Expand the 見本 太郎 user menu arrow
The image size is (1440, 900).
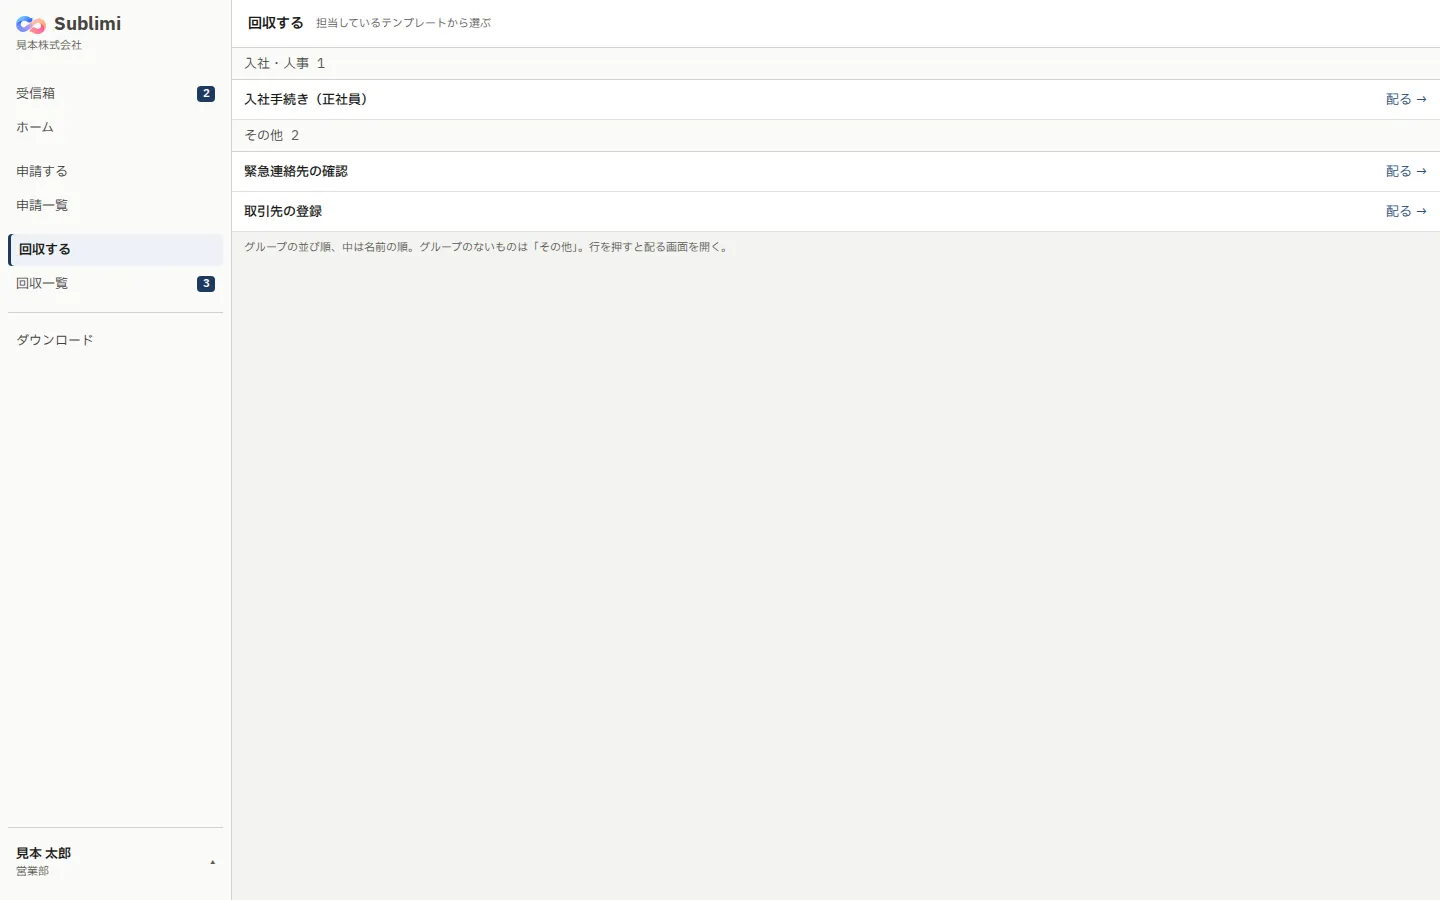click(x=212, y=862)
